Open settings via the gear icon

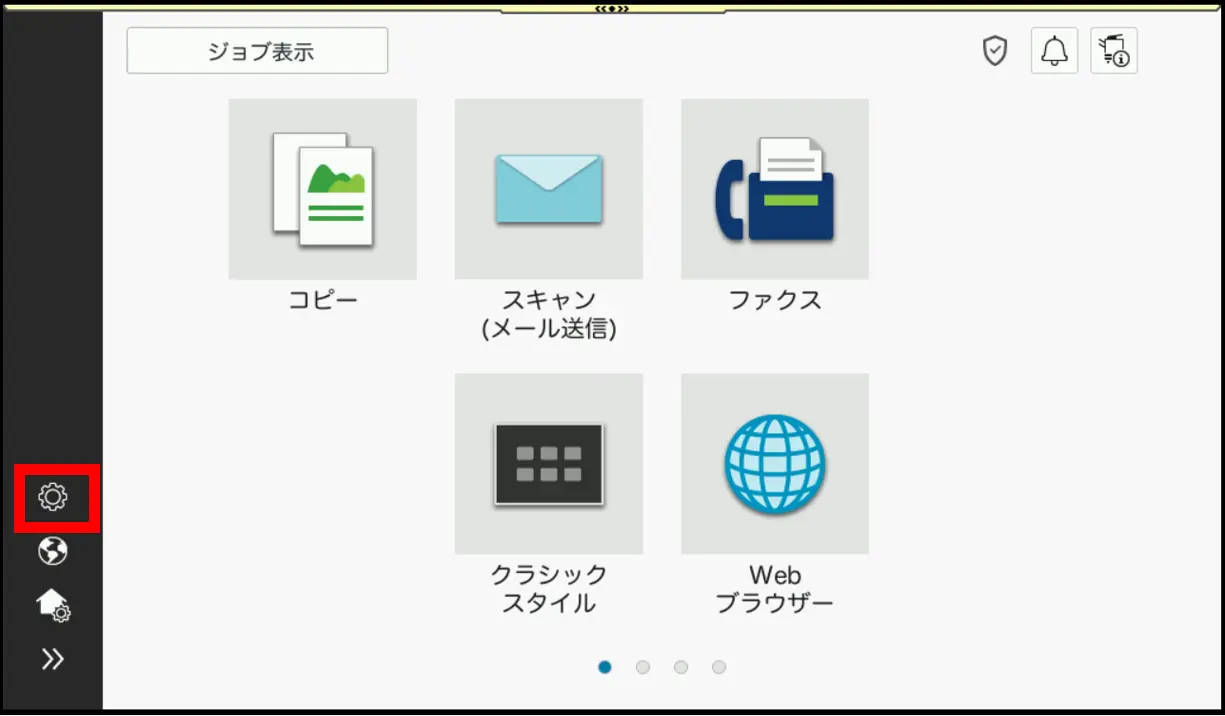point(52,497)
